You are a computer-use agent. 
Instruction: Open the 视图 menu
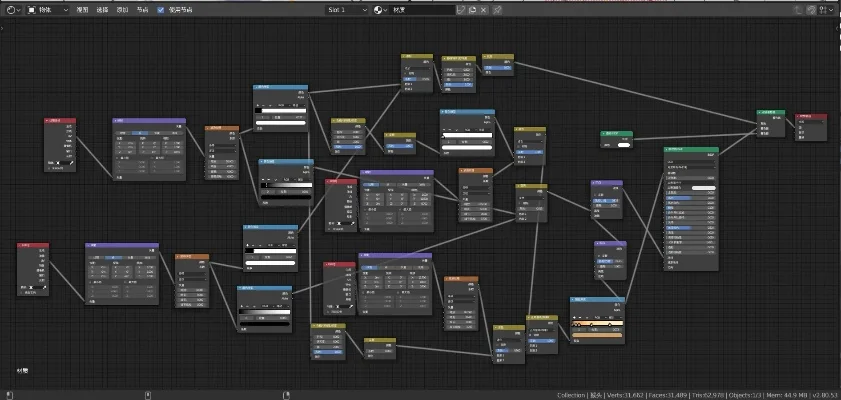[x=82, y=10]
